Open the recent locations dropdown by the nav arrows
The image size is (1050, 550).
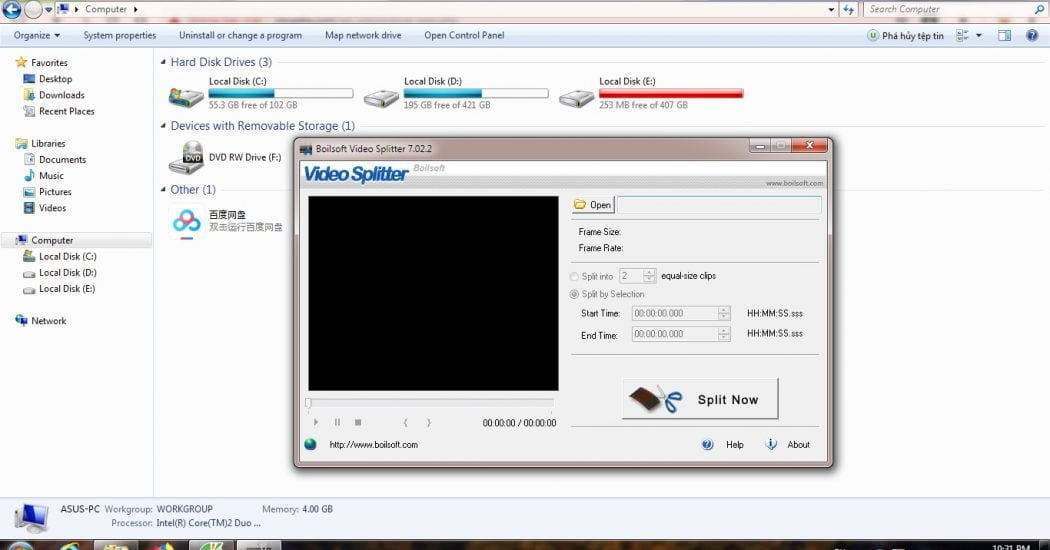pos(49,10)
